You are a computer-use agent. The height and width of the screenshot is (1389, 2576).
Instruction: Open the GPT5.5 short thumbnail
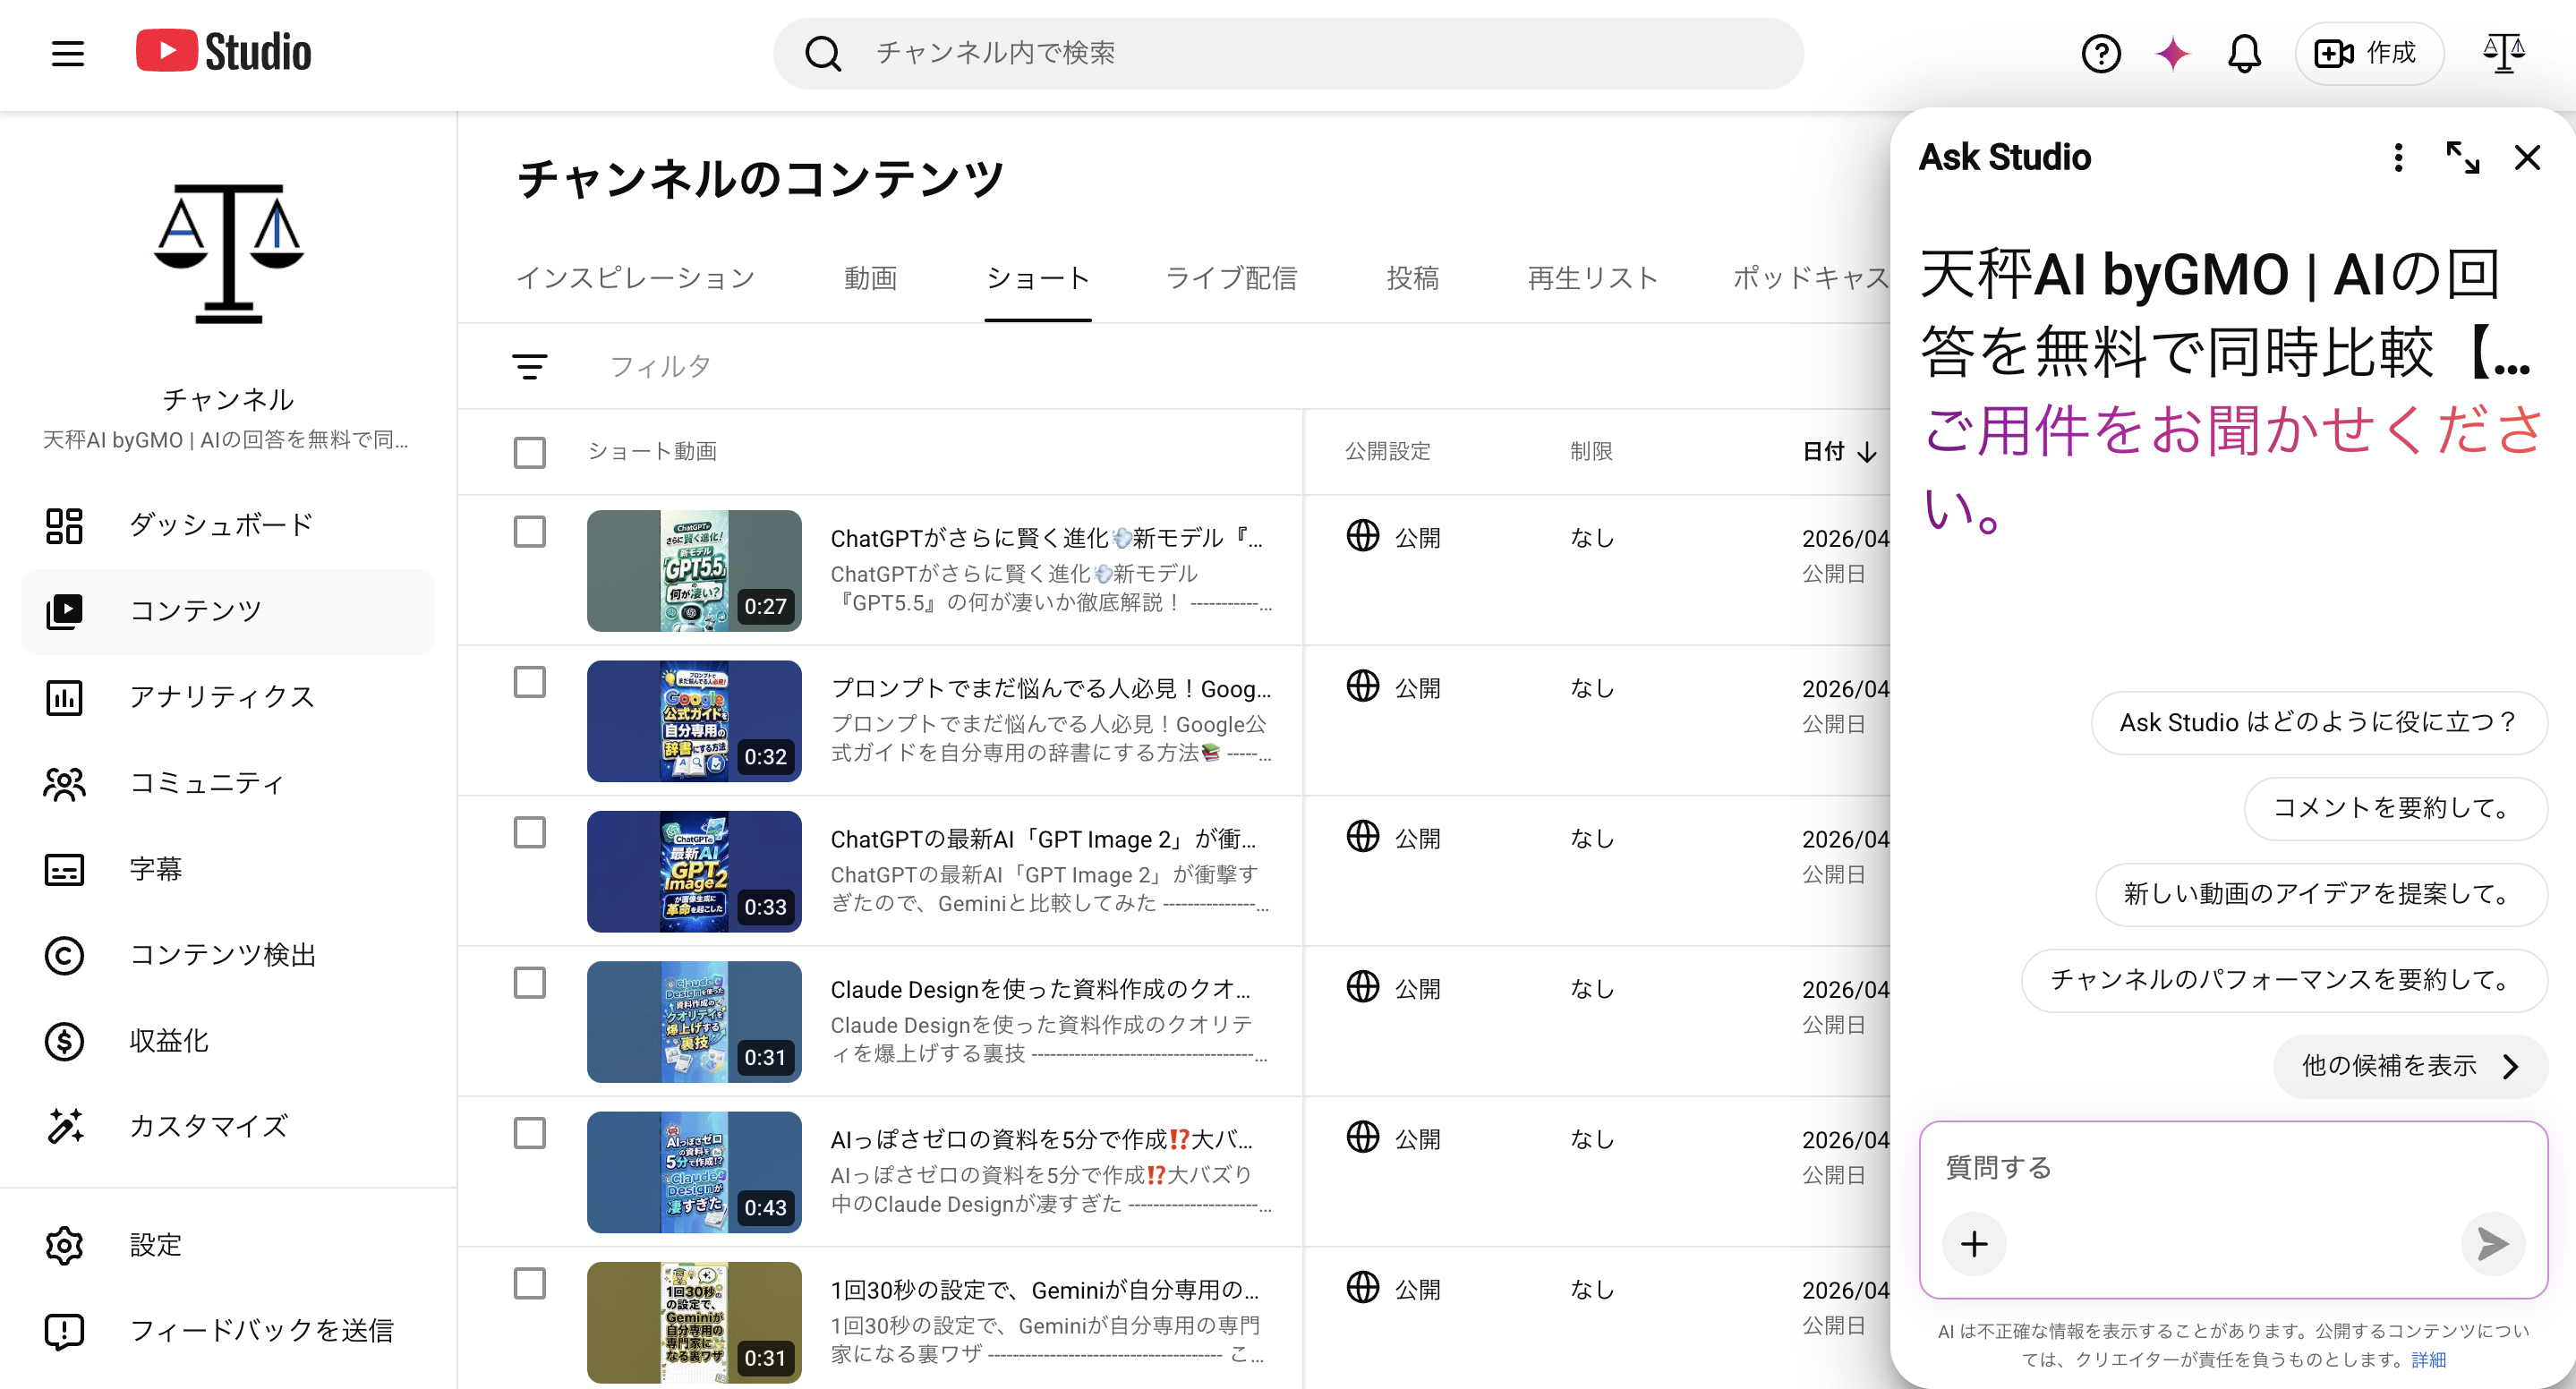(x=694, y=571)
